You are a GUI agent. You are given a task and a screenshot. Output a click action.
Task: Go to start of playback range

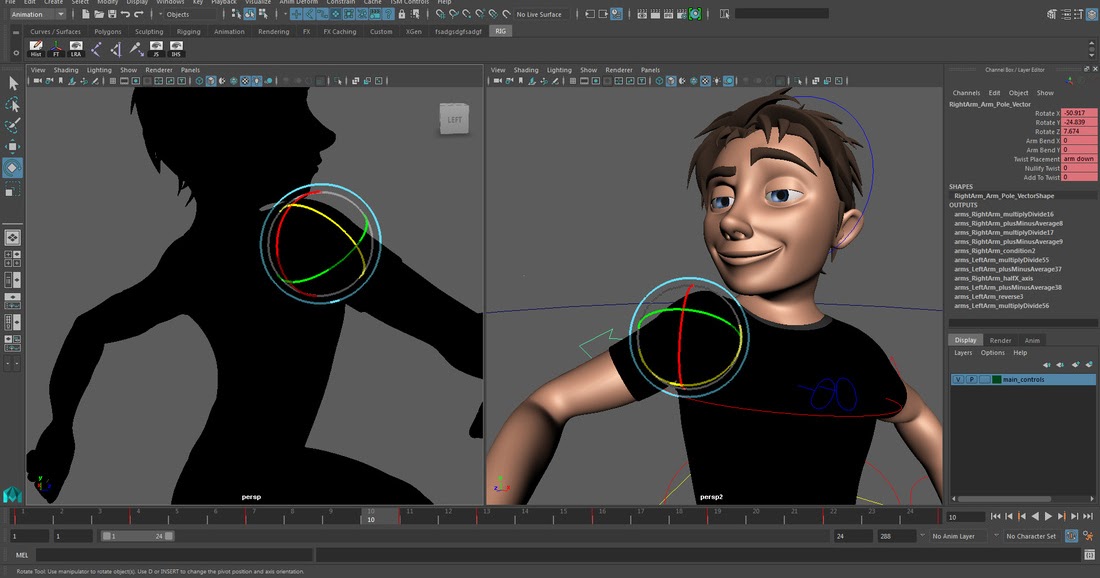995,516
